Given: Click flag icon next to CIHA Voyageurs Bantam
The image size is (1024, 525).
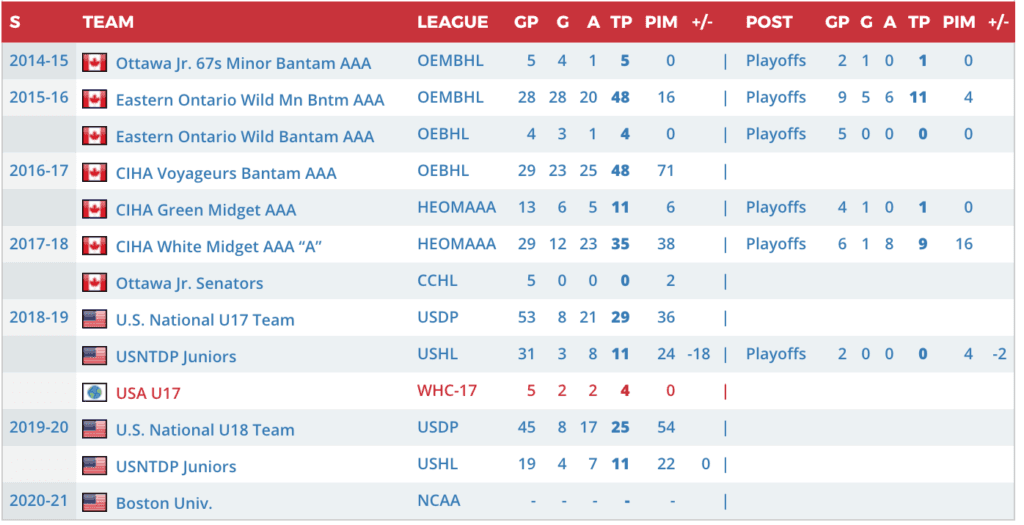Looking at the screenshot, I should click(95, 172).
